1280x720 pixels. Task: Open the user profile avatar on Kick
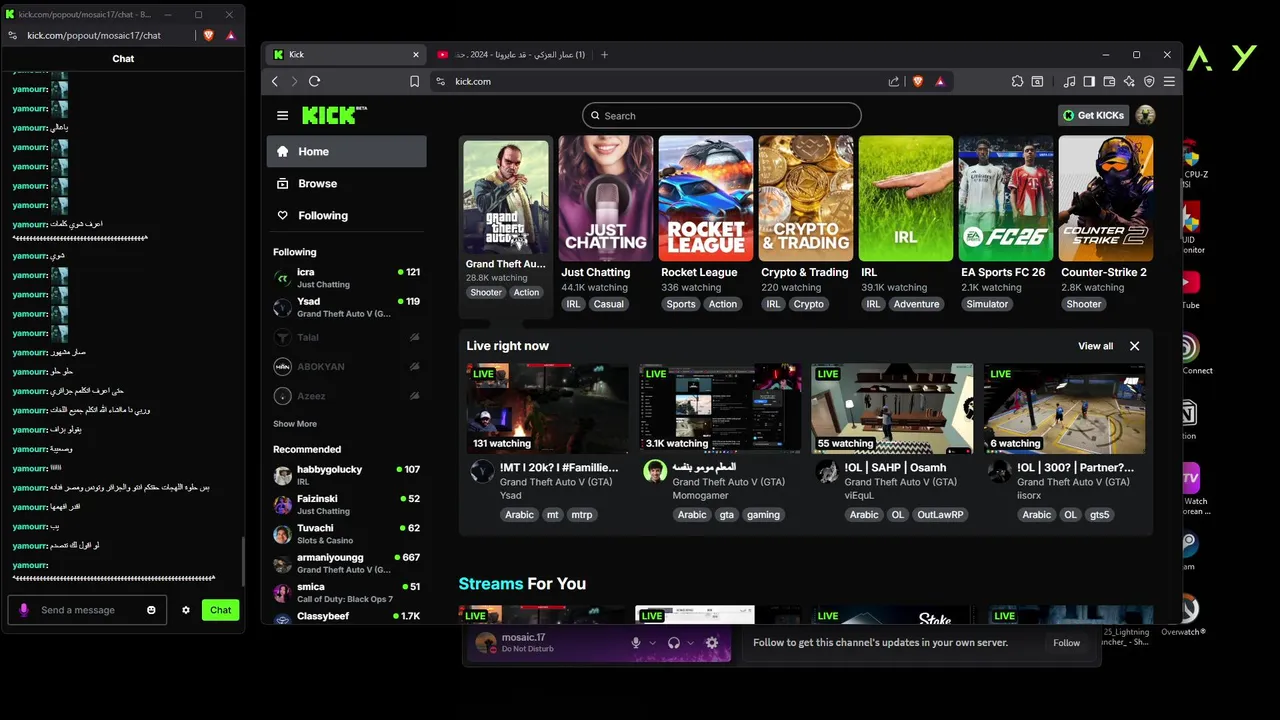coord(1145,115)
